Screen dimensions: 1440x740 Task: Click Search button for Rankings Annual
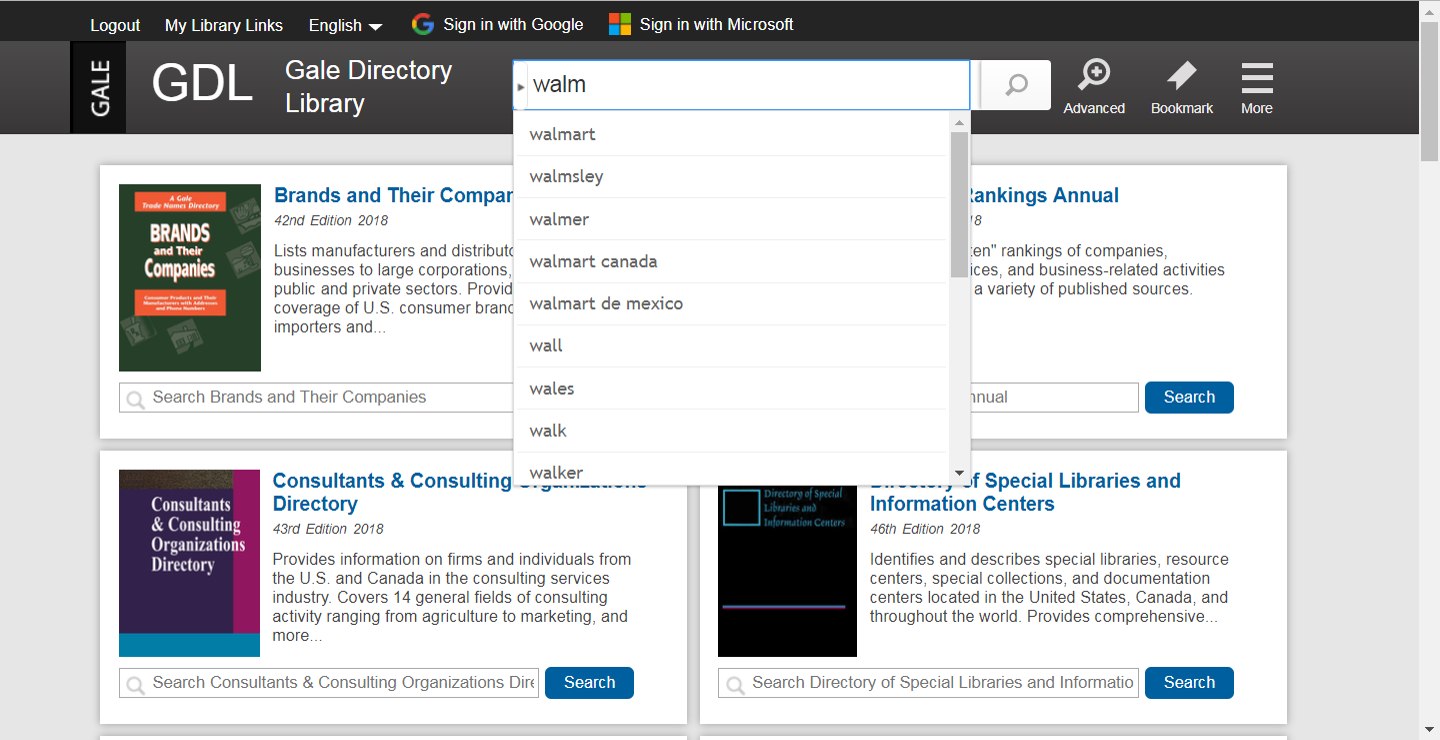point(1189,397)
